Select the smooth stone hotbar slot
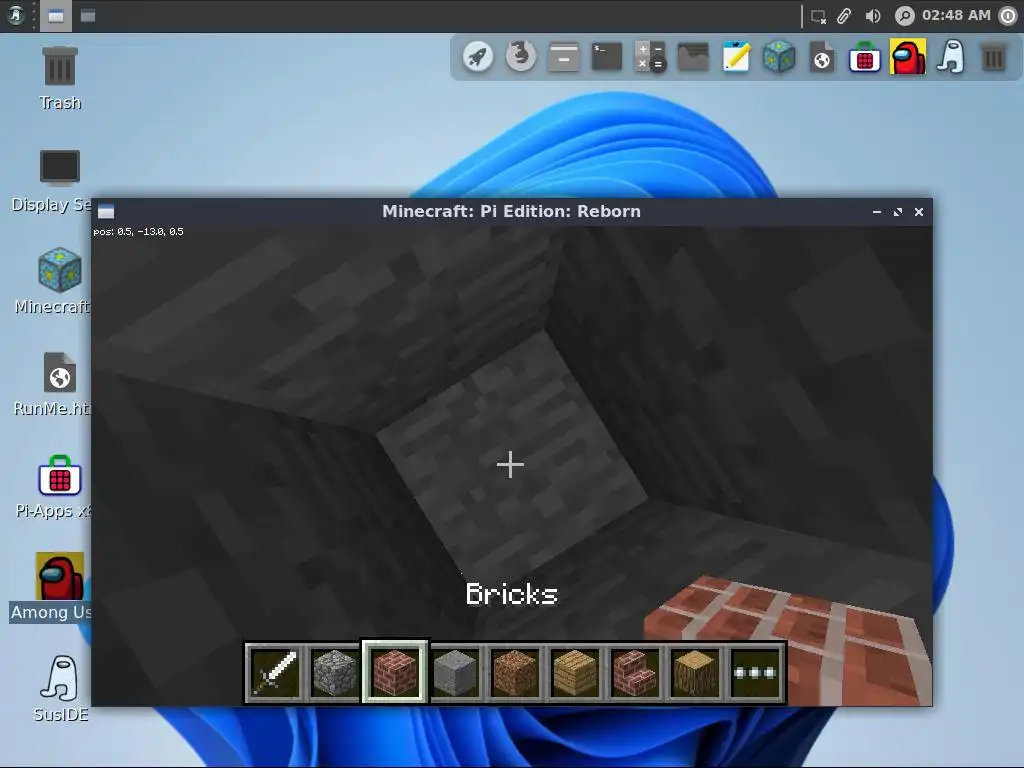 pos(455,672)
